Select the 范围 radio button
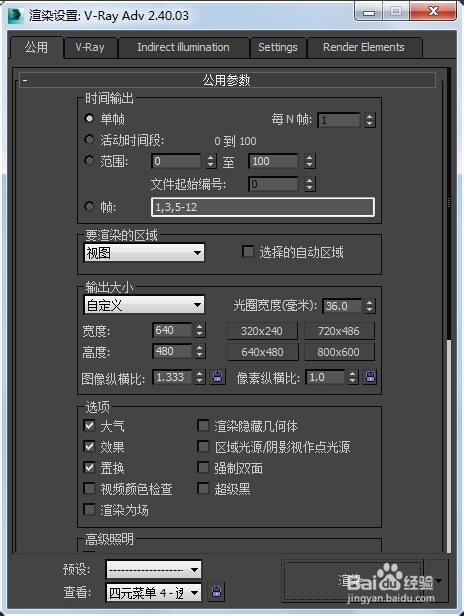The image size is (464, 616). [89, 161]
